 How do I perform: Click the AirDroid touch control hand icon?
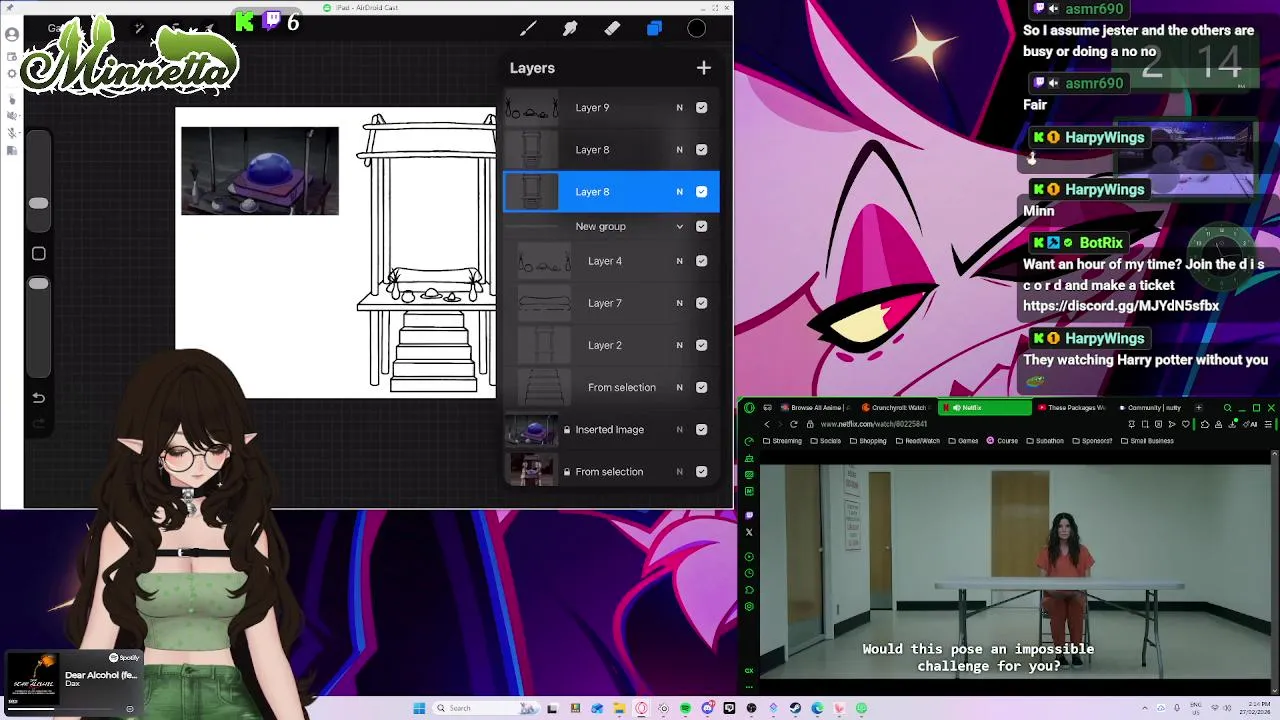(x=12, y=99)
